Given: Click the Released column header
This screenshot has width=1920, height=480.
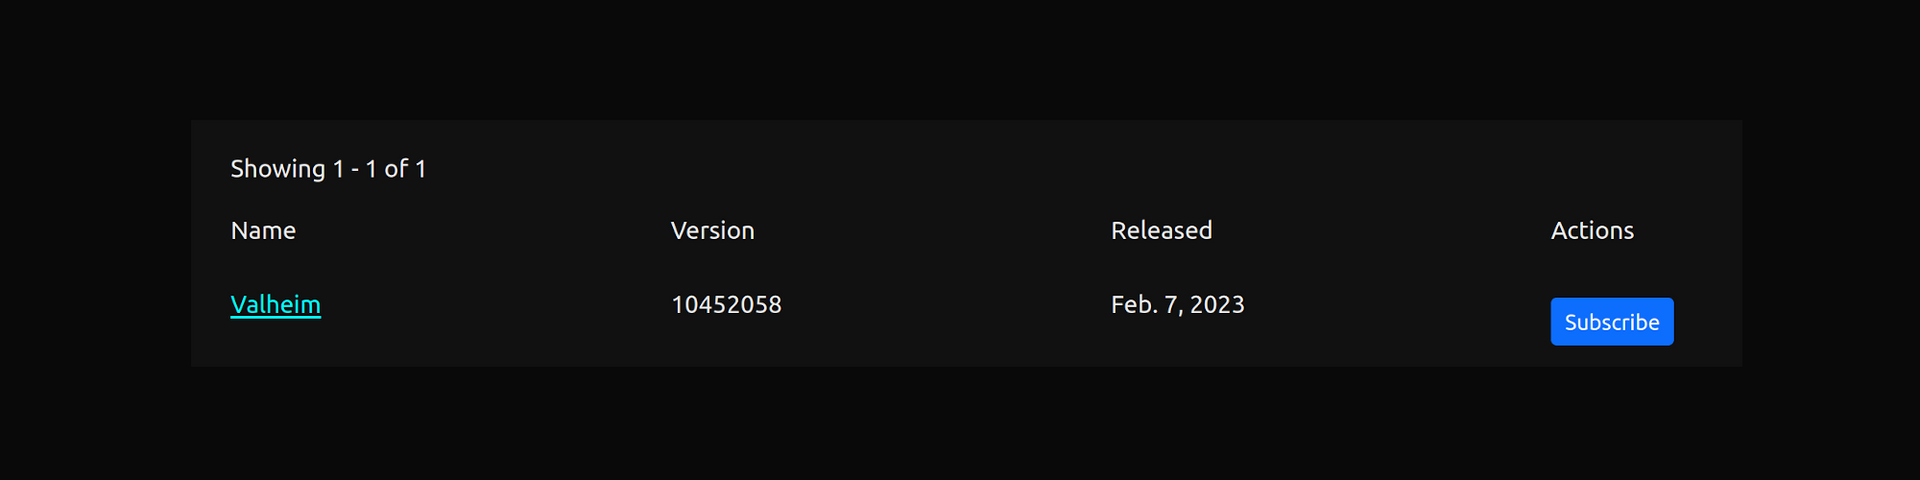Looking at the screenshot, I should [1161, 230].
